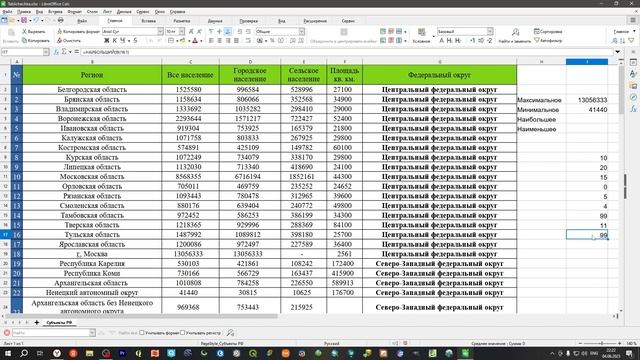Open the Arial Cyr font name dropdown
The width and height of the screenshot is (640, 360).
coord(160,31)
